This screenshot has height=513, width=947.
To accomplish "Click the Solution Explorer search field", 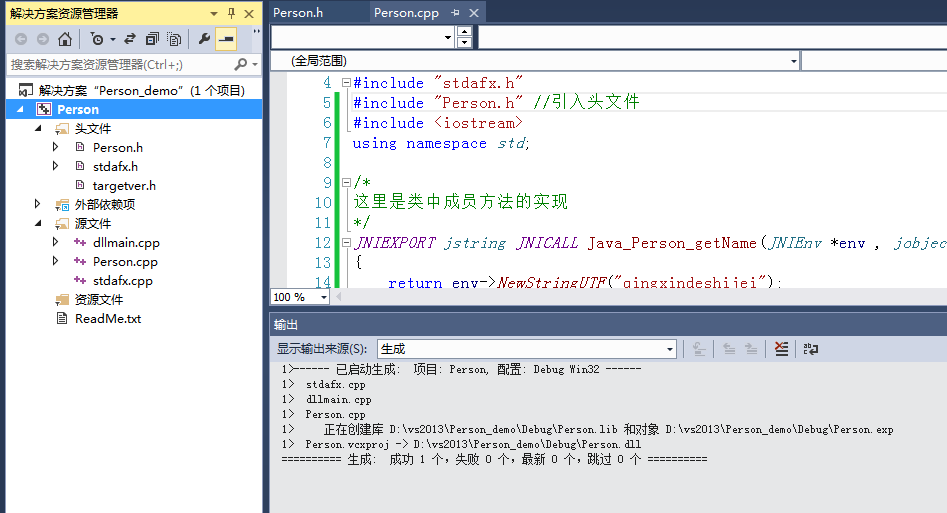I will pos(121,65).
